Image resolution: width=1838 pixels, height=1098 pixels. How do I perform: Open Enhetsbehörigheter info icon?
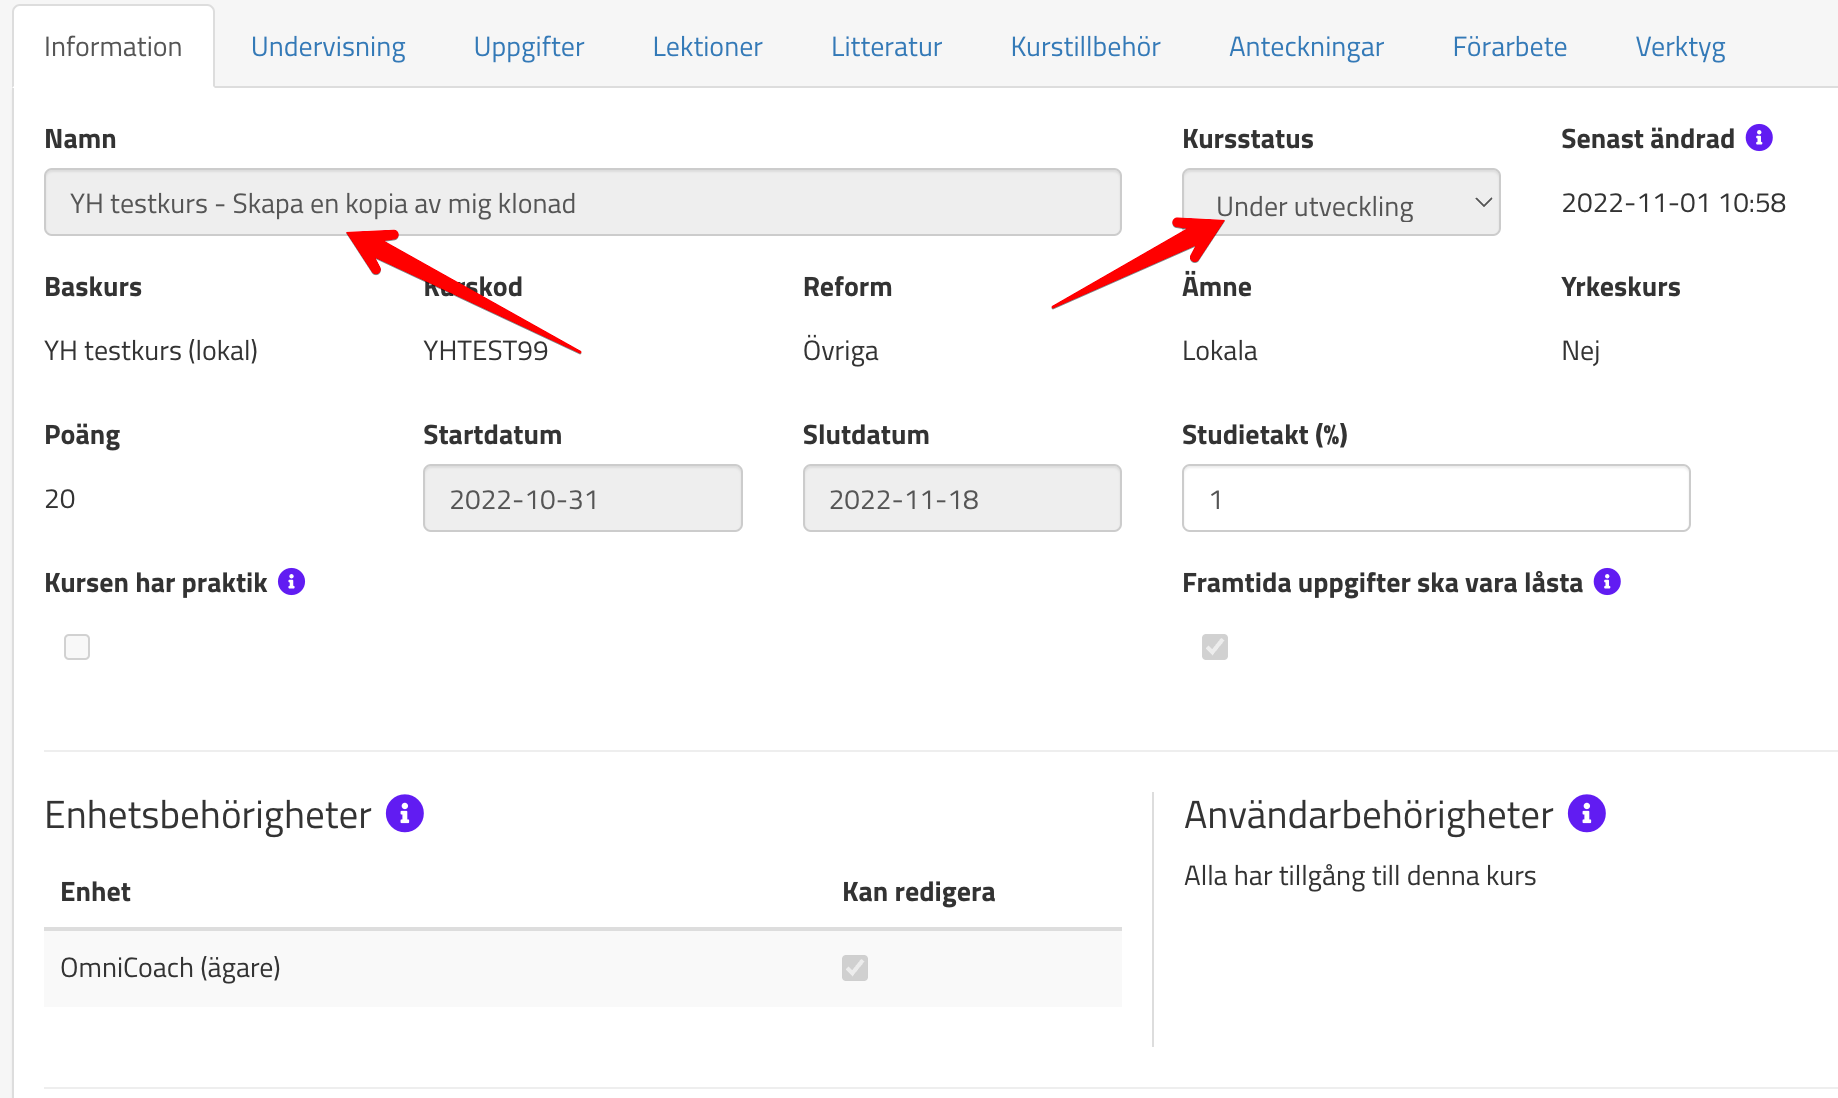point(405,814)
